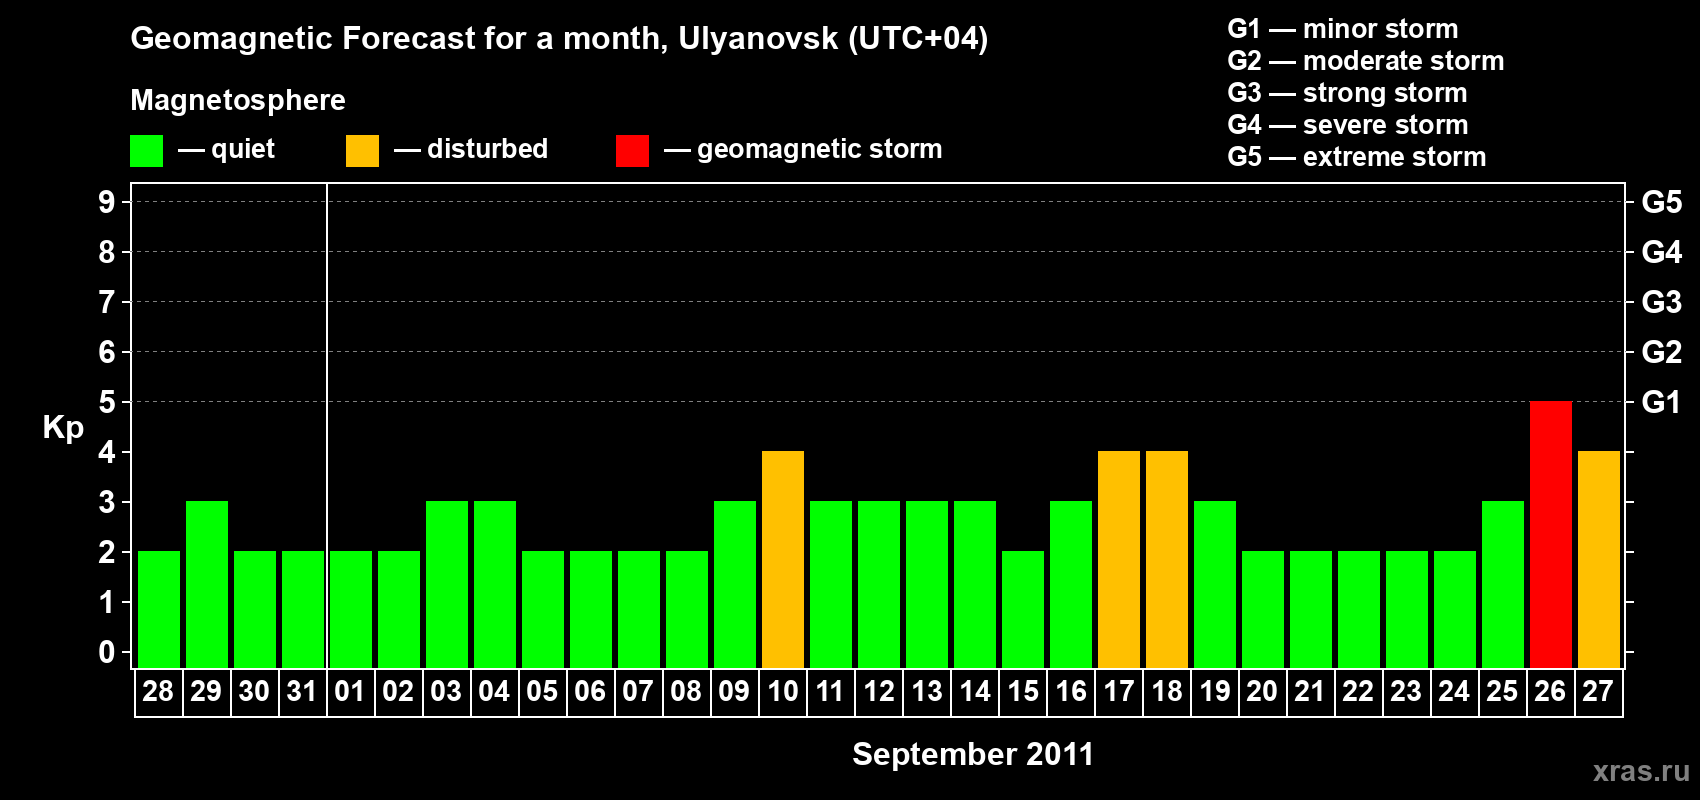This screenshot has width=1700, height=800.
Task: Click the date label 26
Action: click(x=1550, y=692)
